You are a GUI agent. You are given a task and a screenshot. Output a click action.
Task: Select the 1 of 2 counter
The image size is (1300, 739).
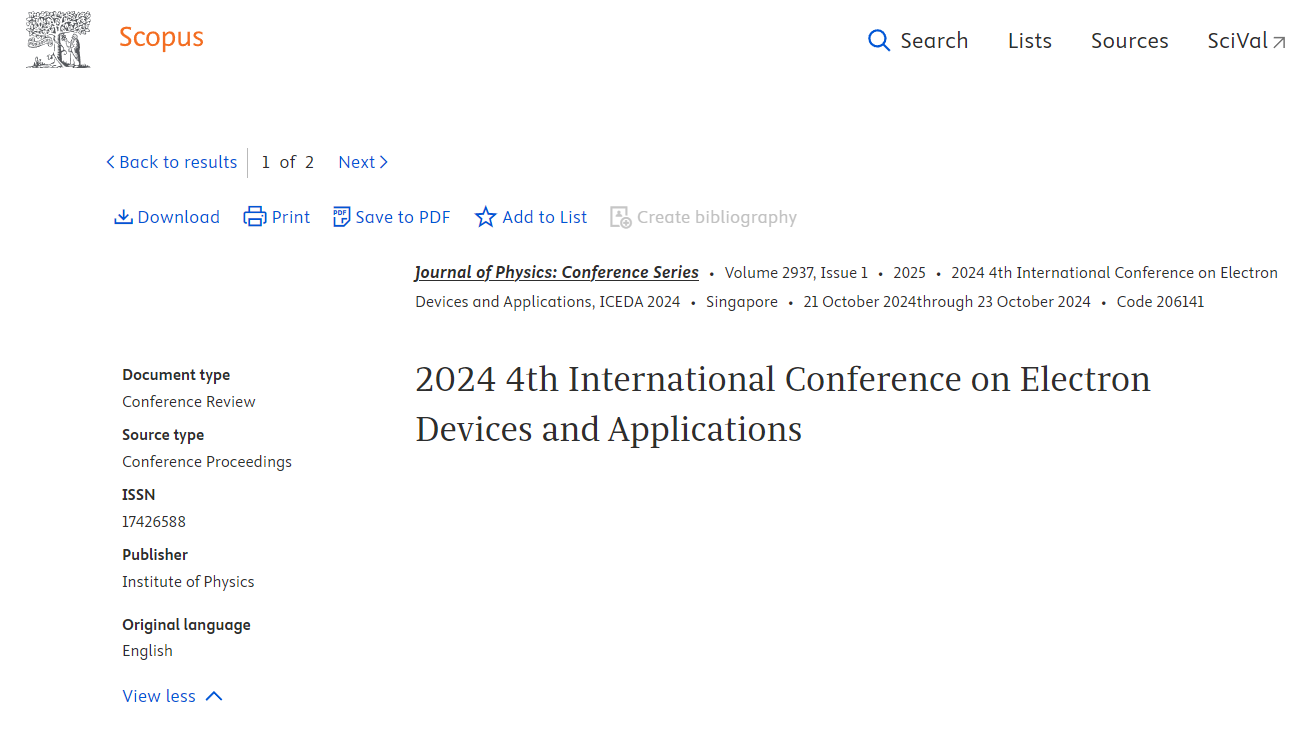point(288,162)
